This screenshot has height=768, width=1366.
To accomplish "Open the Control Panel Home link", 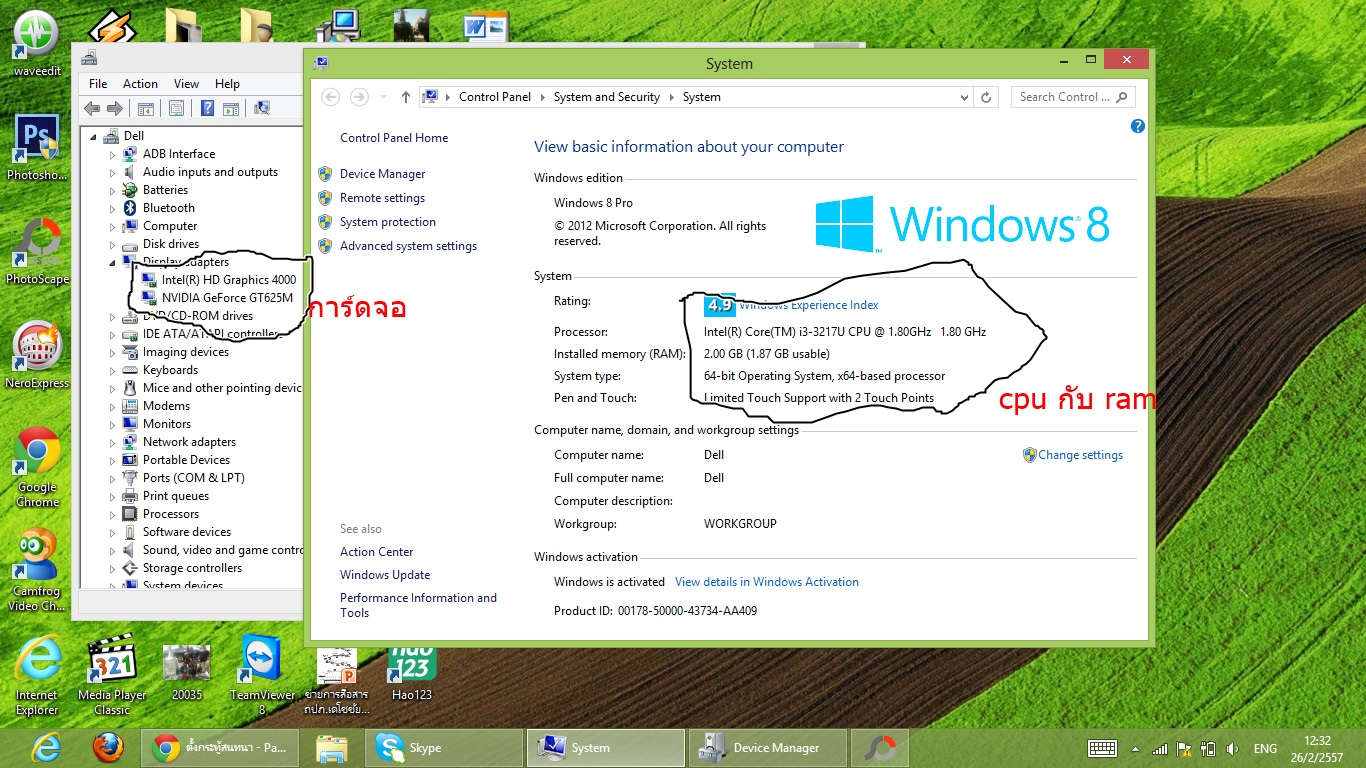I will (394, 138).
